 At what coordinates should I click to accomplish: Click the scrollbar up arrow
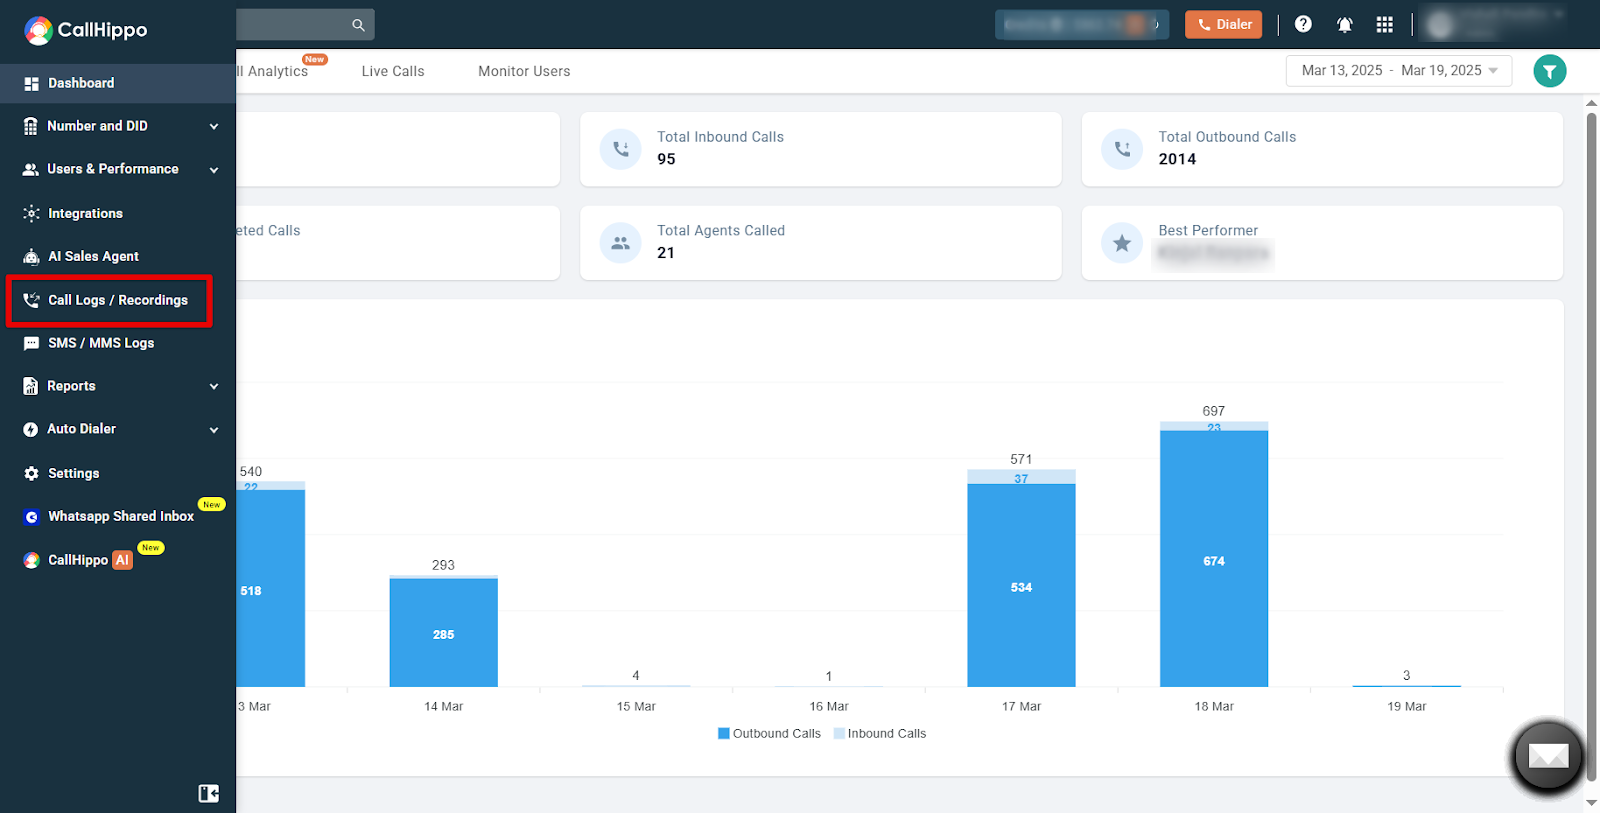pyautogui.click(x=1591, y=103)
